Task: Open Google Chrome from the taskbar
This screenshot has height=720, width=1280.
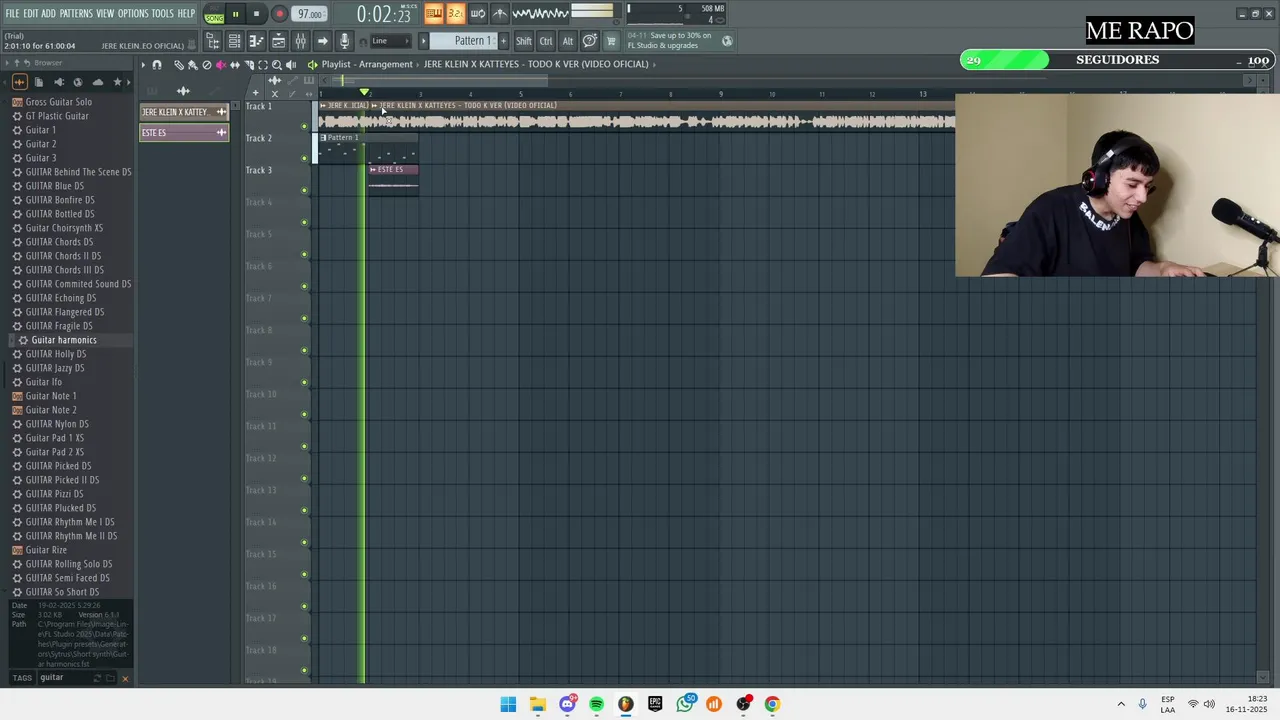Action: tap(772, 704)
